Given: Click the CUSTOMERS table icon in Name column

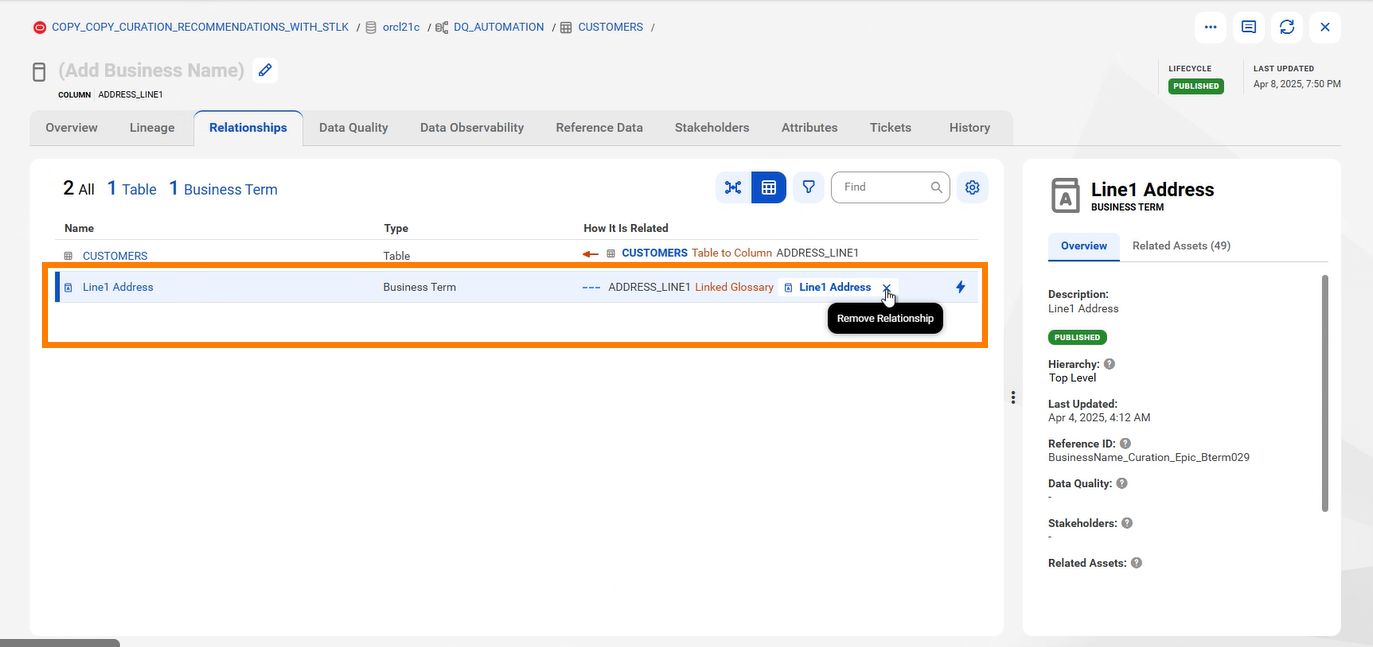Looking at the screenshot, I should tap(69, 256).
